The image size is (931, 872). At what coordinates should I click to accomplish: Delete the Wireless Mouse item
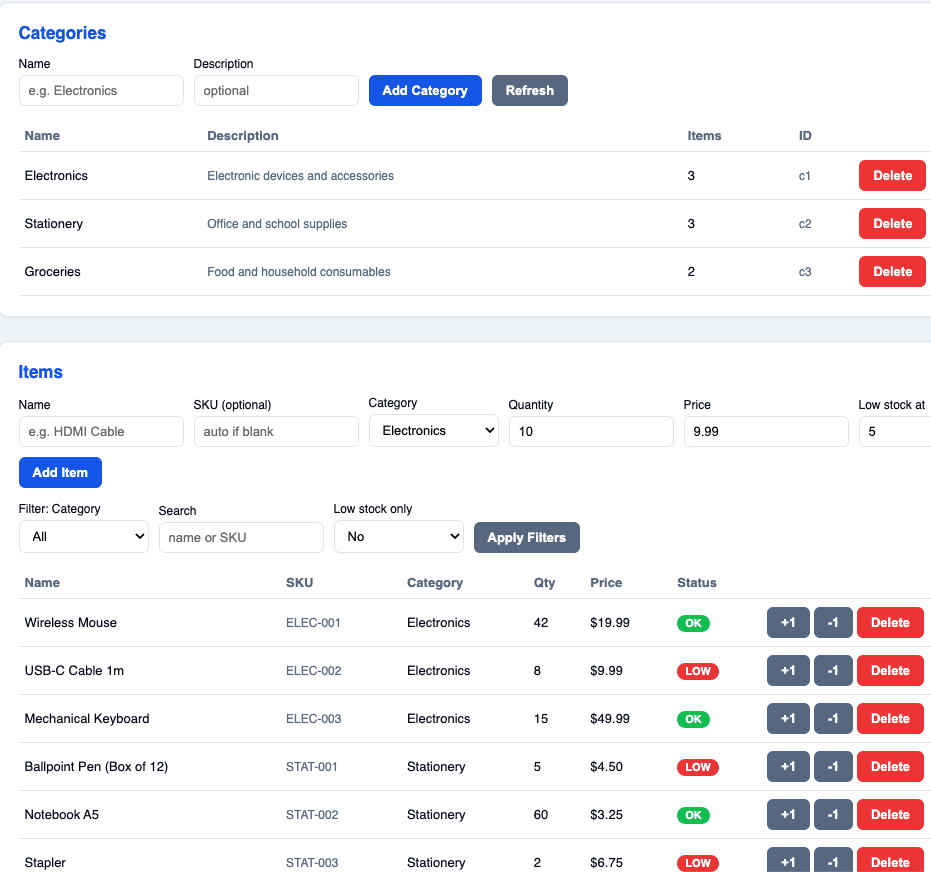click(891, 623)
